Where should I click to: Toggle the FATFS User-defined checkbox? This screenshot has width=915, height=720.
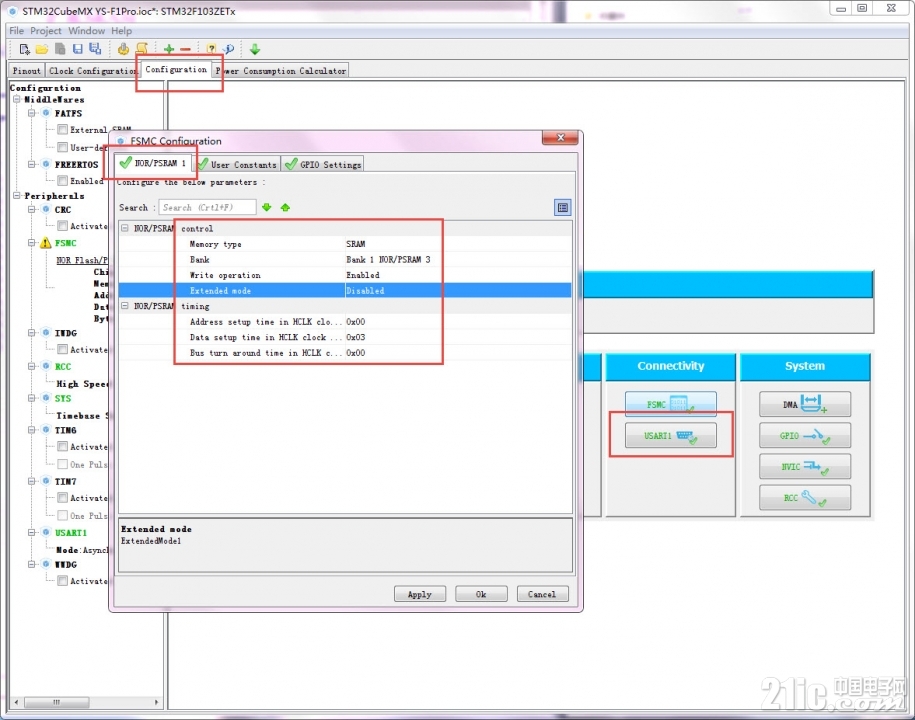(x=62, y=147)
